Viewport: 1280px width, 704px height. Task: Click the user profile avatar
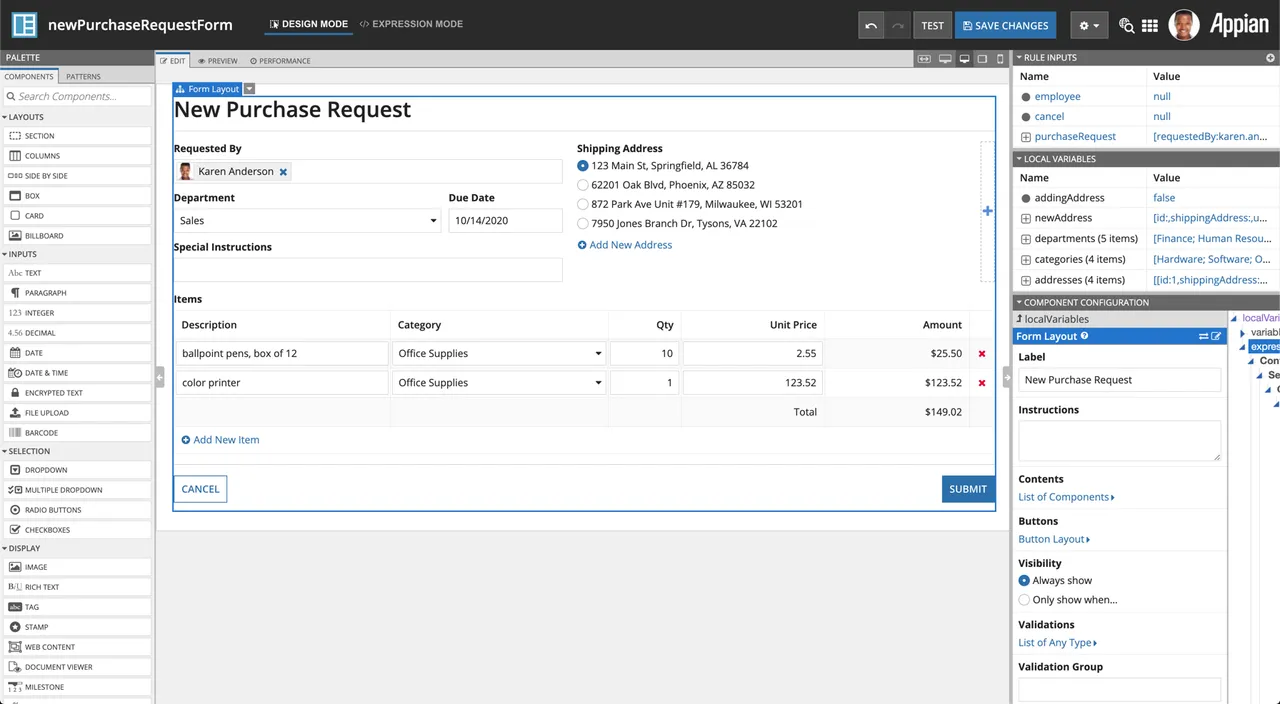(1184, 25)
